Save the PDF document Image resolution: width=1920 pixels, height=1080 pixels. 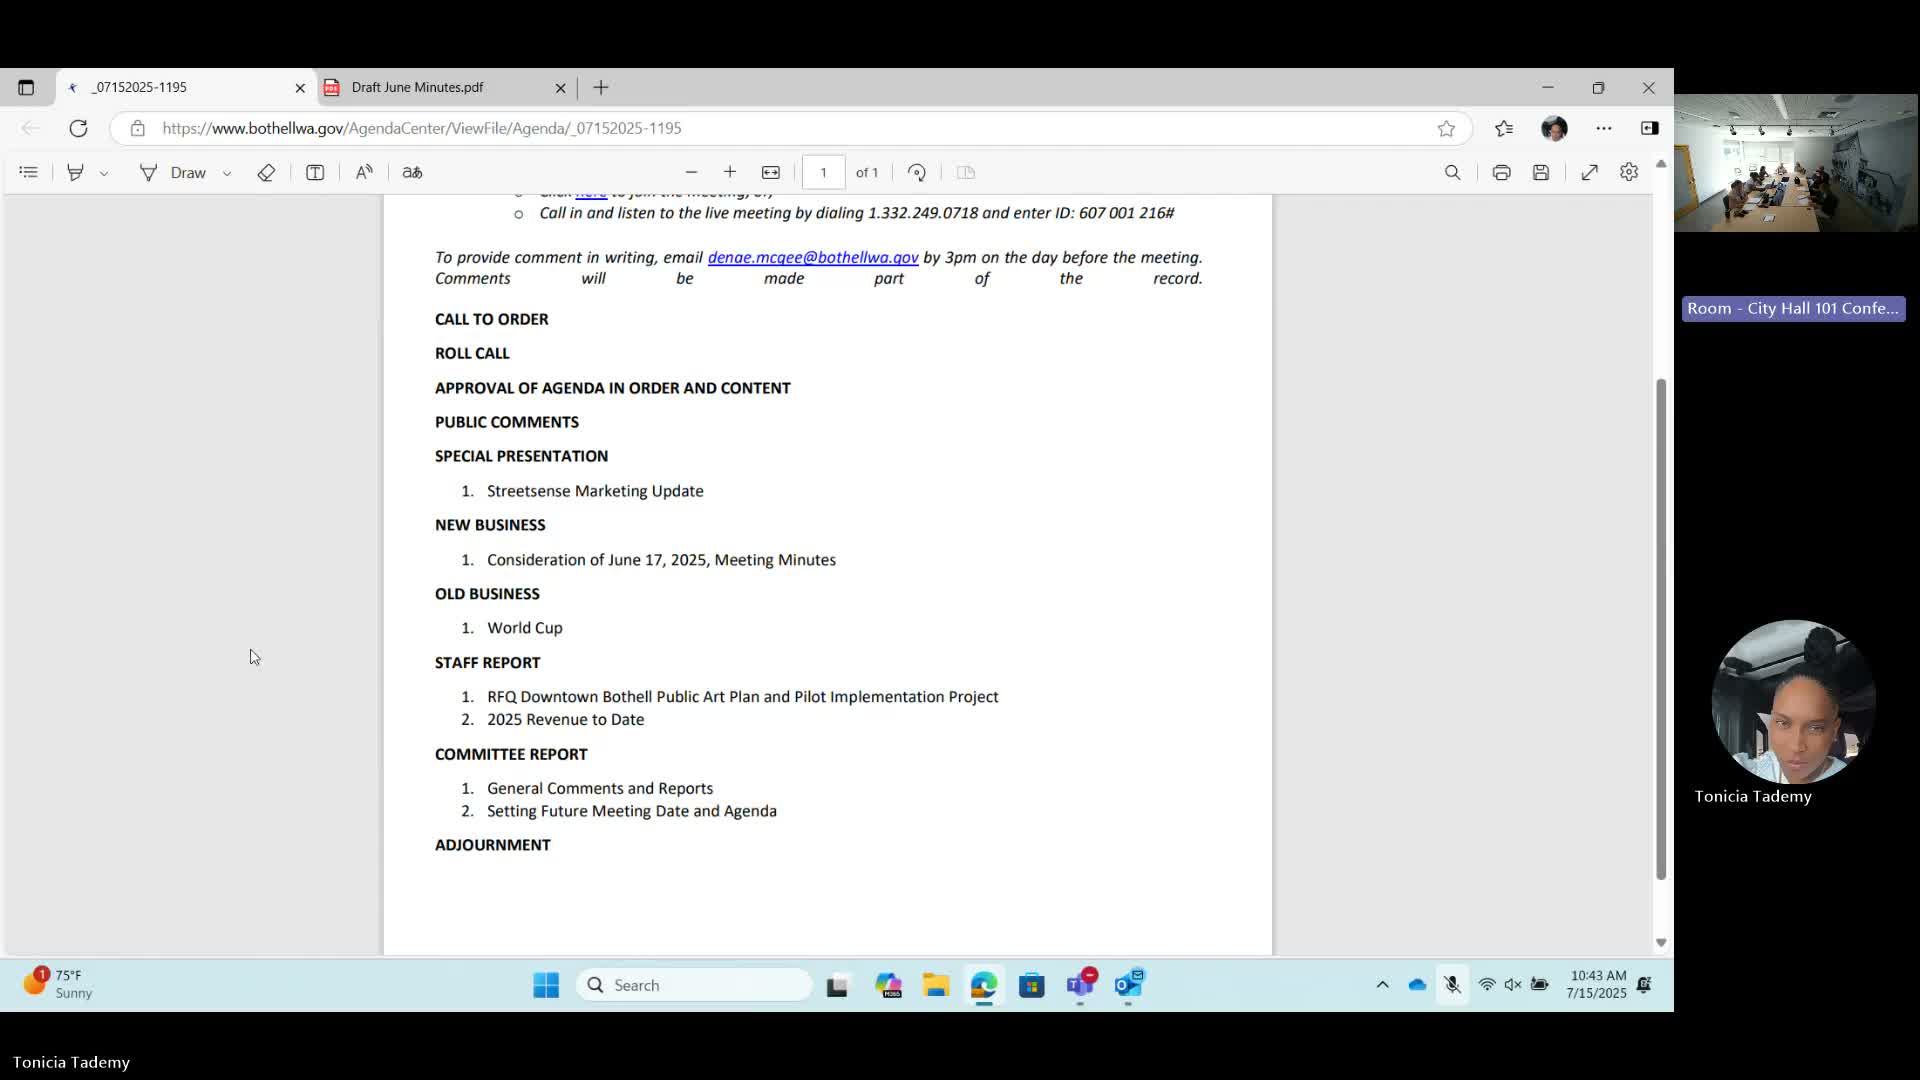tap(1541, 172)
